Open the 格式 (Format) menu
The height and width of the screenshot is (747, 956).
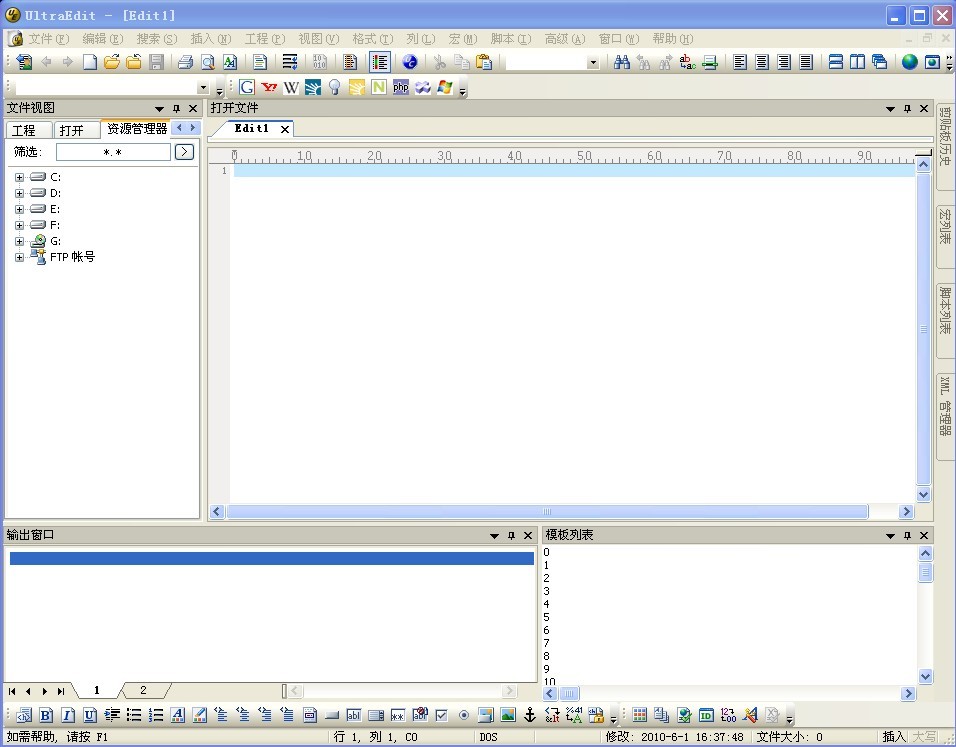coord(373,38)
